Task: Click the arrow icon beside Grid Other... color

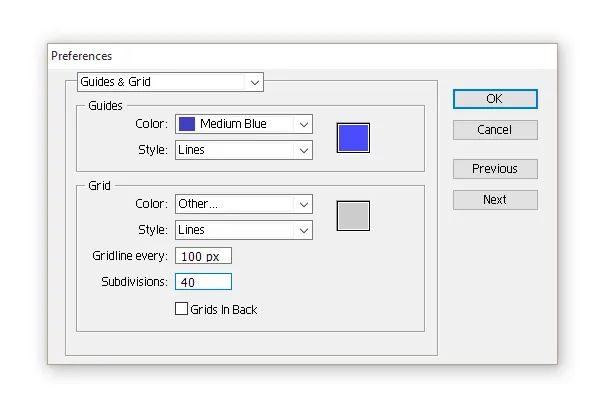Action: click(304, 205)
